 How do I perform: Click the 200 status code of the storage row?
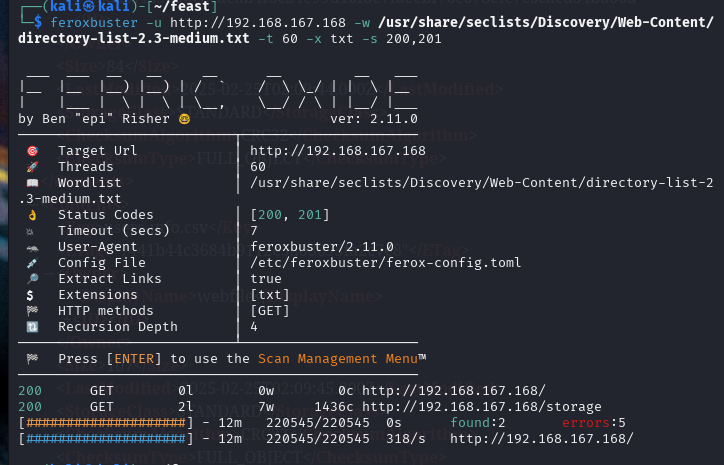[30, 407]
